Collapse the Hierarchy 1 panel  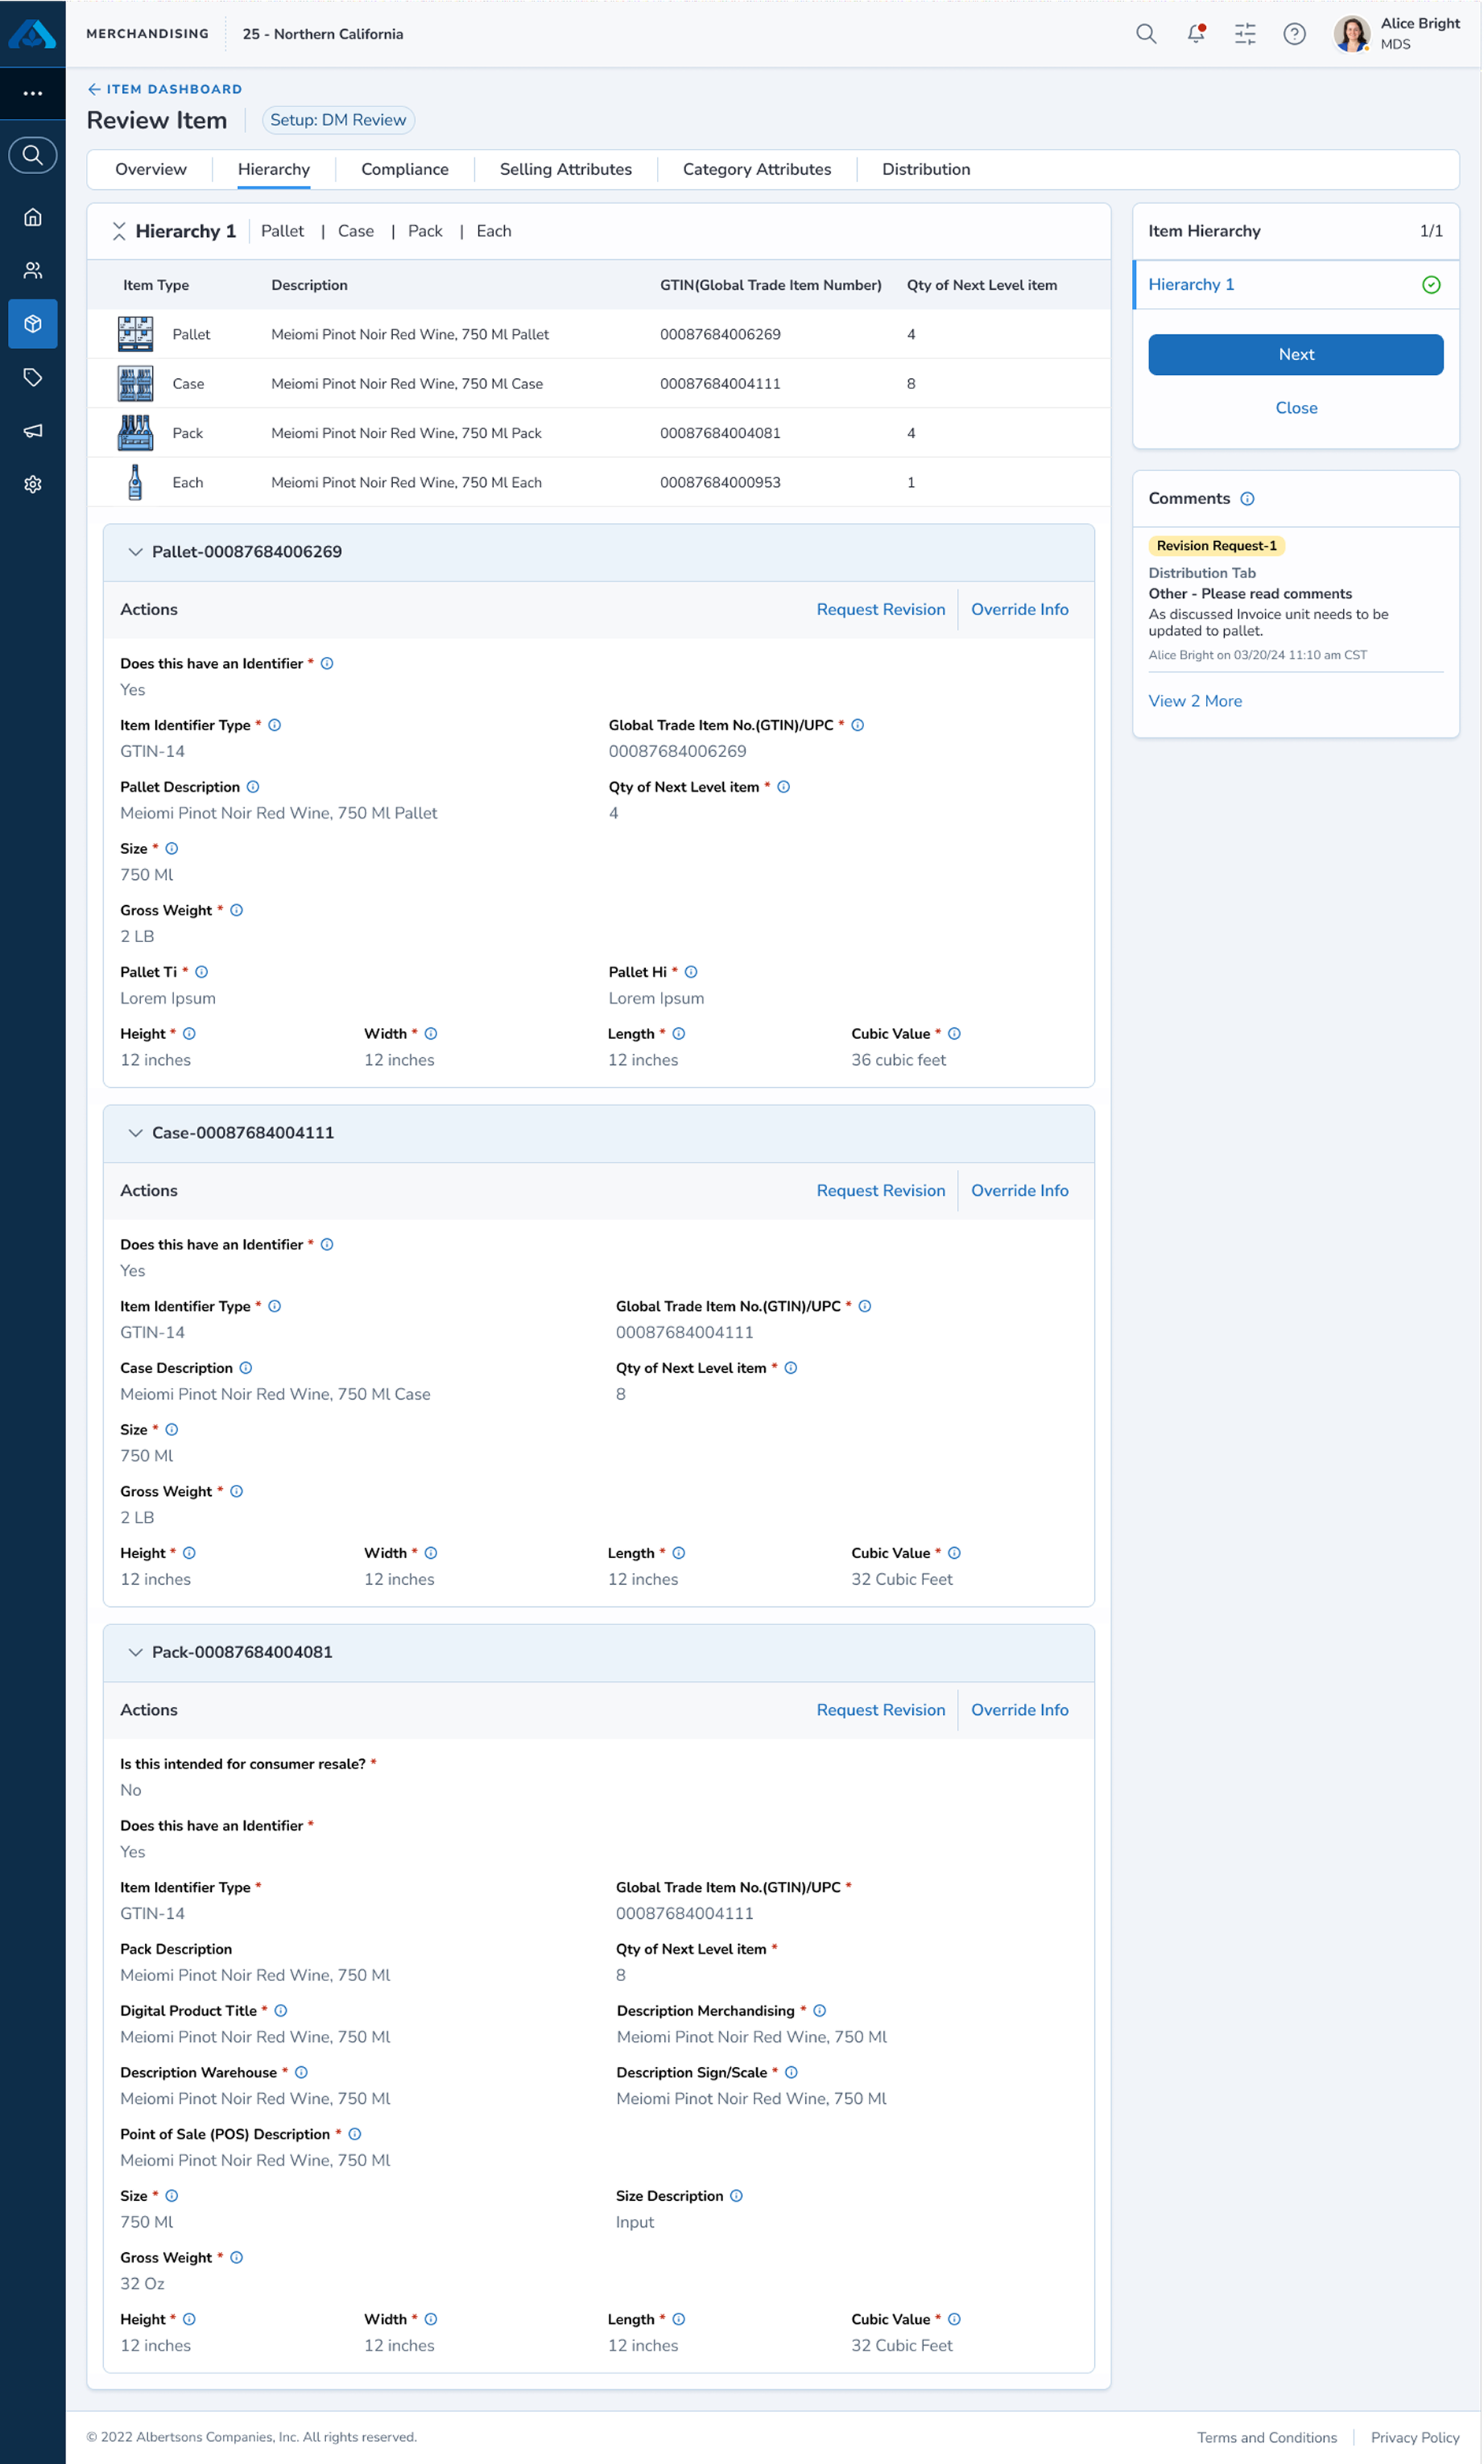tap(119, 231)
